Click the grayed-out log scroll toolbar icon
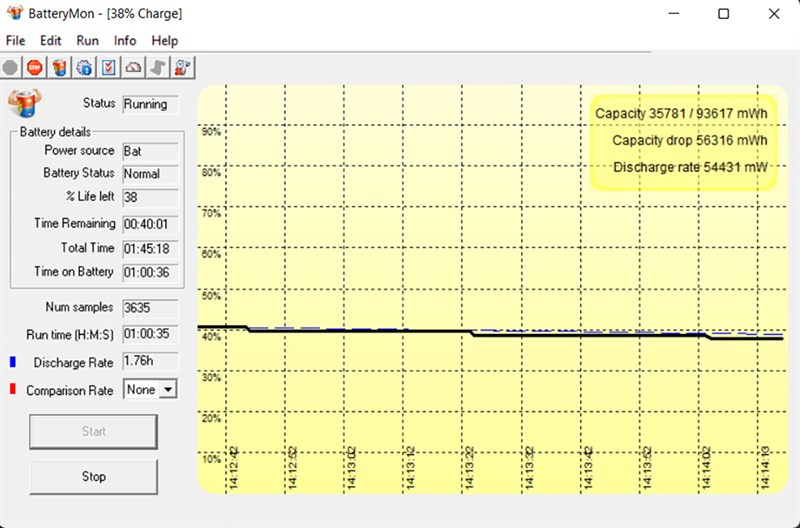Viewport: 800px width, 528px height. pyautogui.click(x=158, y=67)
